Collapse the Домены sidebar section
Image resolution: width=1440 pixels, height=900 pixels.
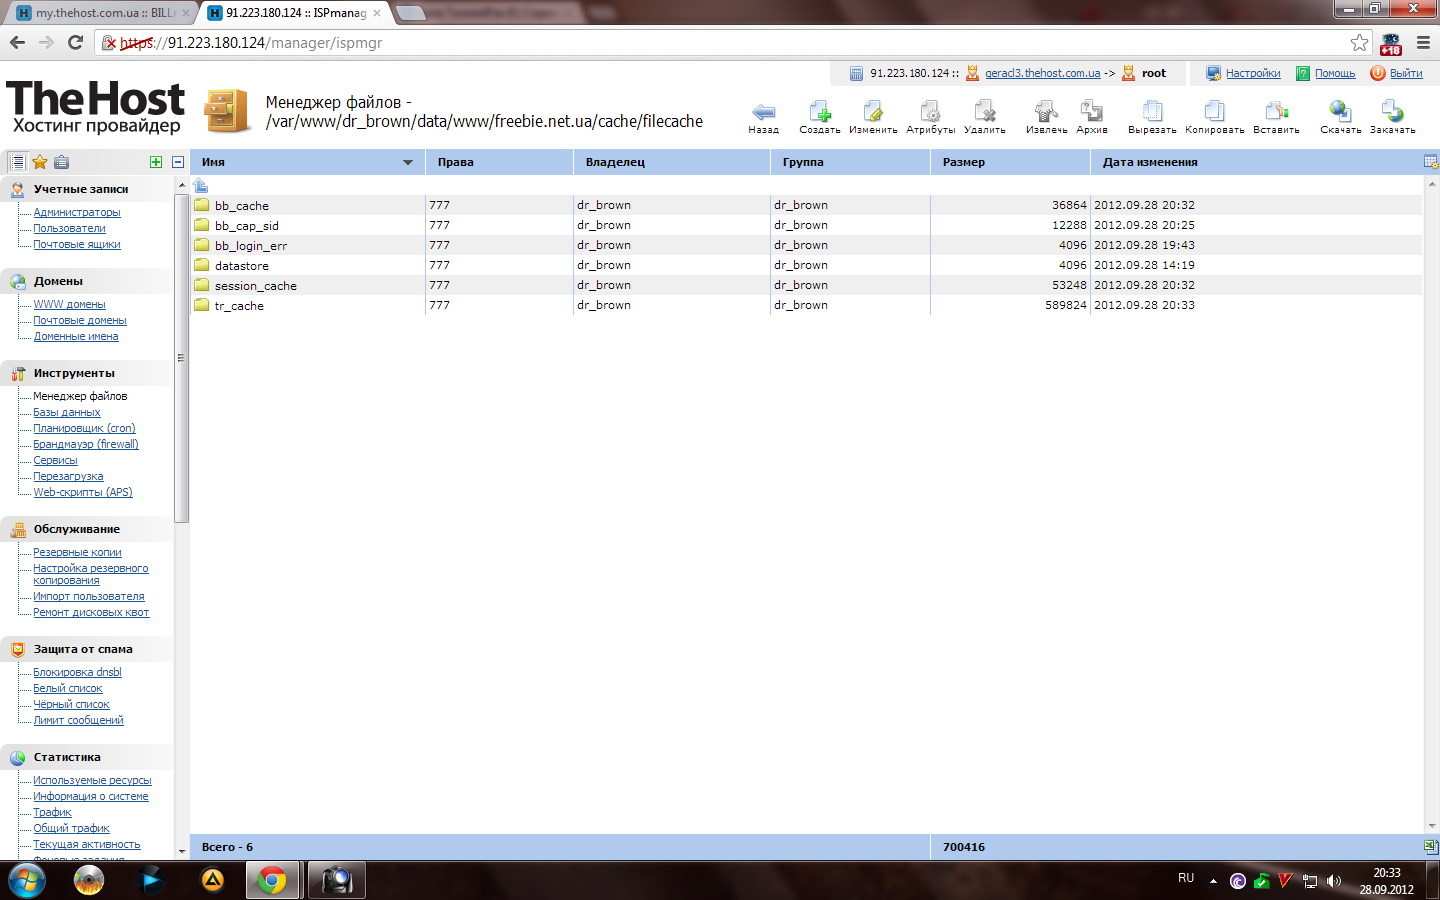click(58, 281)
